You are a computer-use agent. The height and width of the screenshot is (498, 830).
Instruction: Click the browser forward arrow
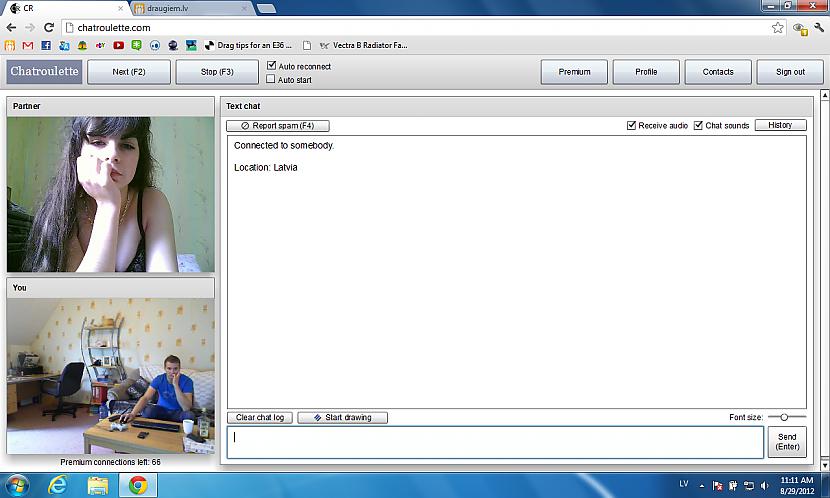[30, 28]
